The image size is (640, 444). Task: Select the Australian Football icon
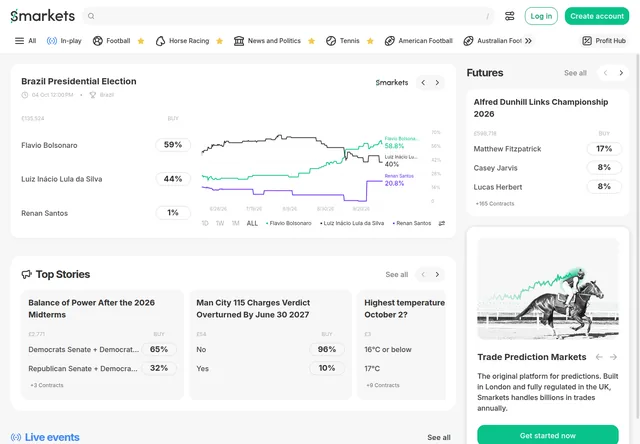(x=468, y=41)
